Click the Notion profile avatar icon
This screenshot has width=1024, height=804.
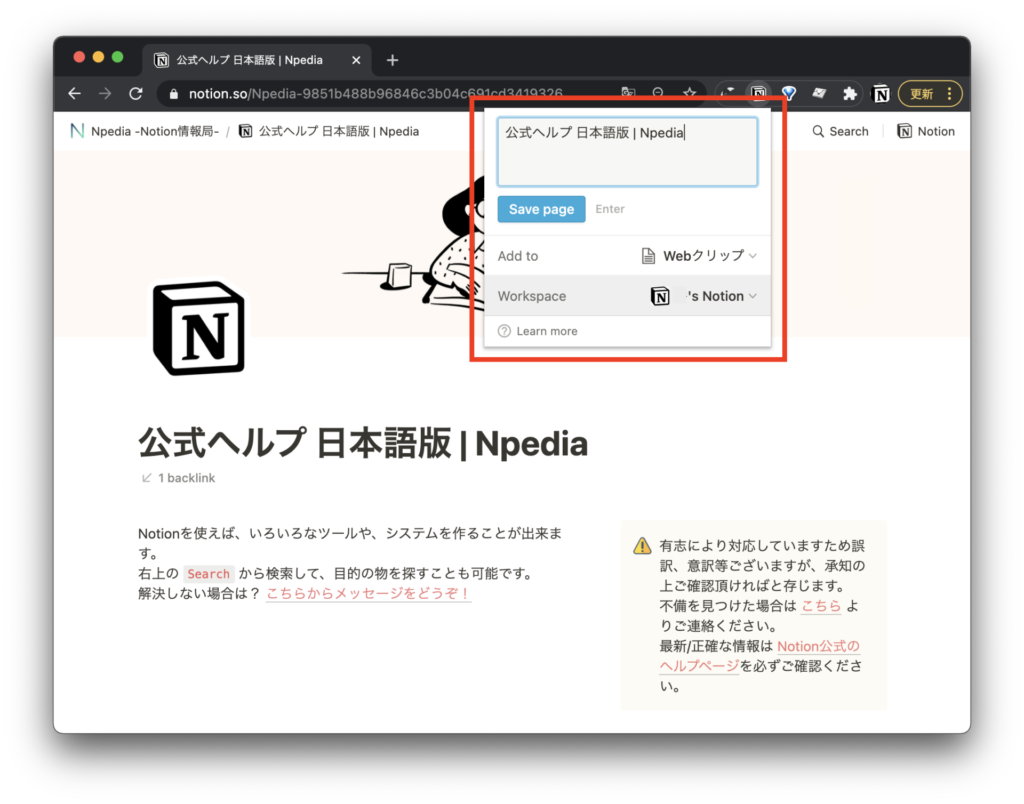pyautogui.click(x=880, y=93)
